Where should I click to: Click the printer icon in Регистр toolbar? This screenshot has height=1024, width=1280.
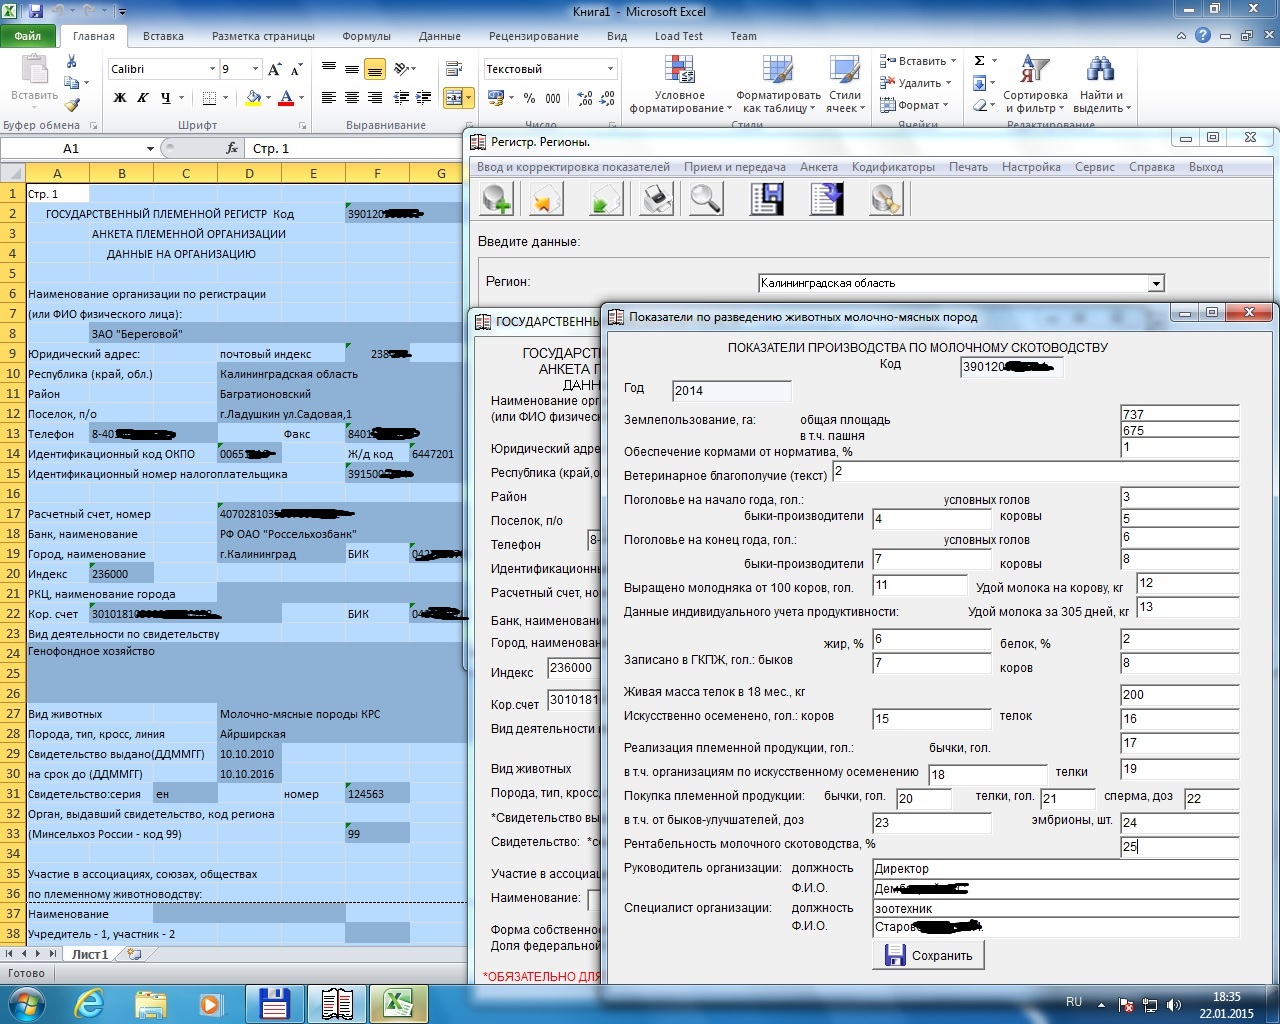point(656,199)
